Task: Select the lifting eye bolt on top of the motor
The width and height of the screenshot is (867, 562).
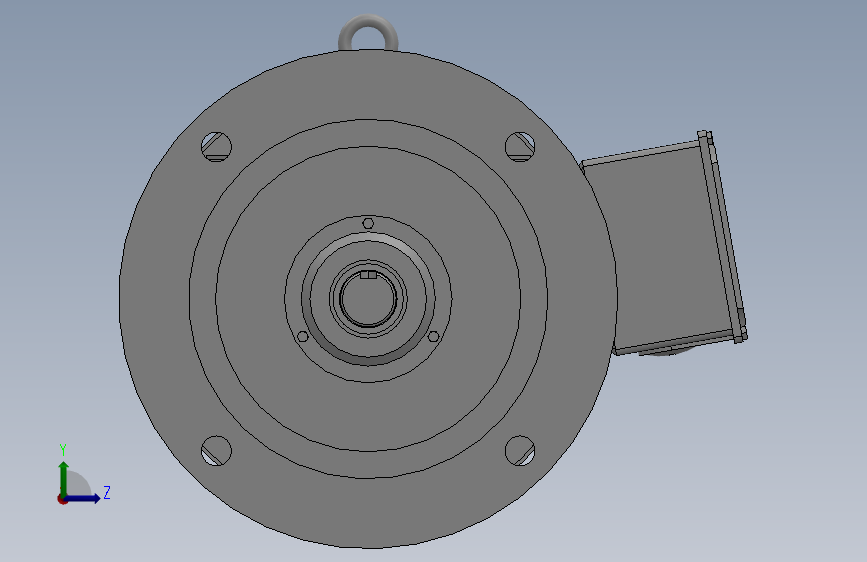Action: (368, 34)
